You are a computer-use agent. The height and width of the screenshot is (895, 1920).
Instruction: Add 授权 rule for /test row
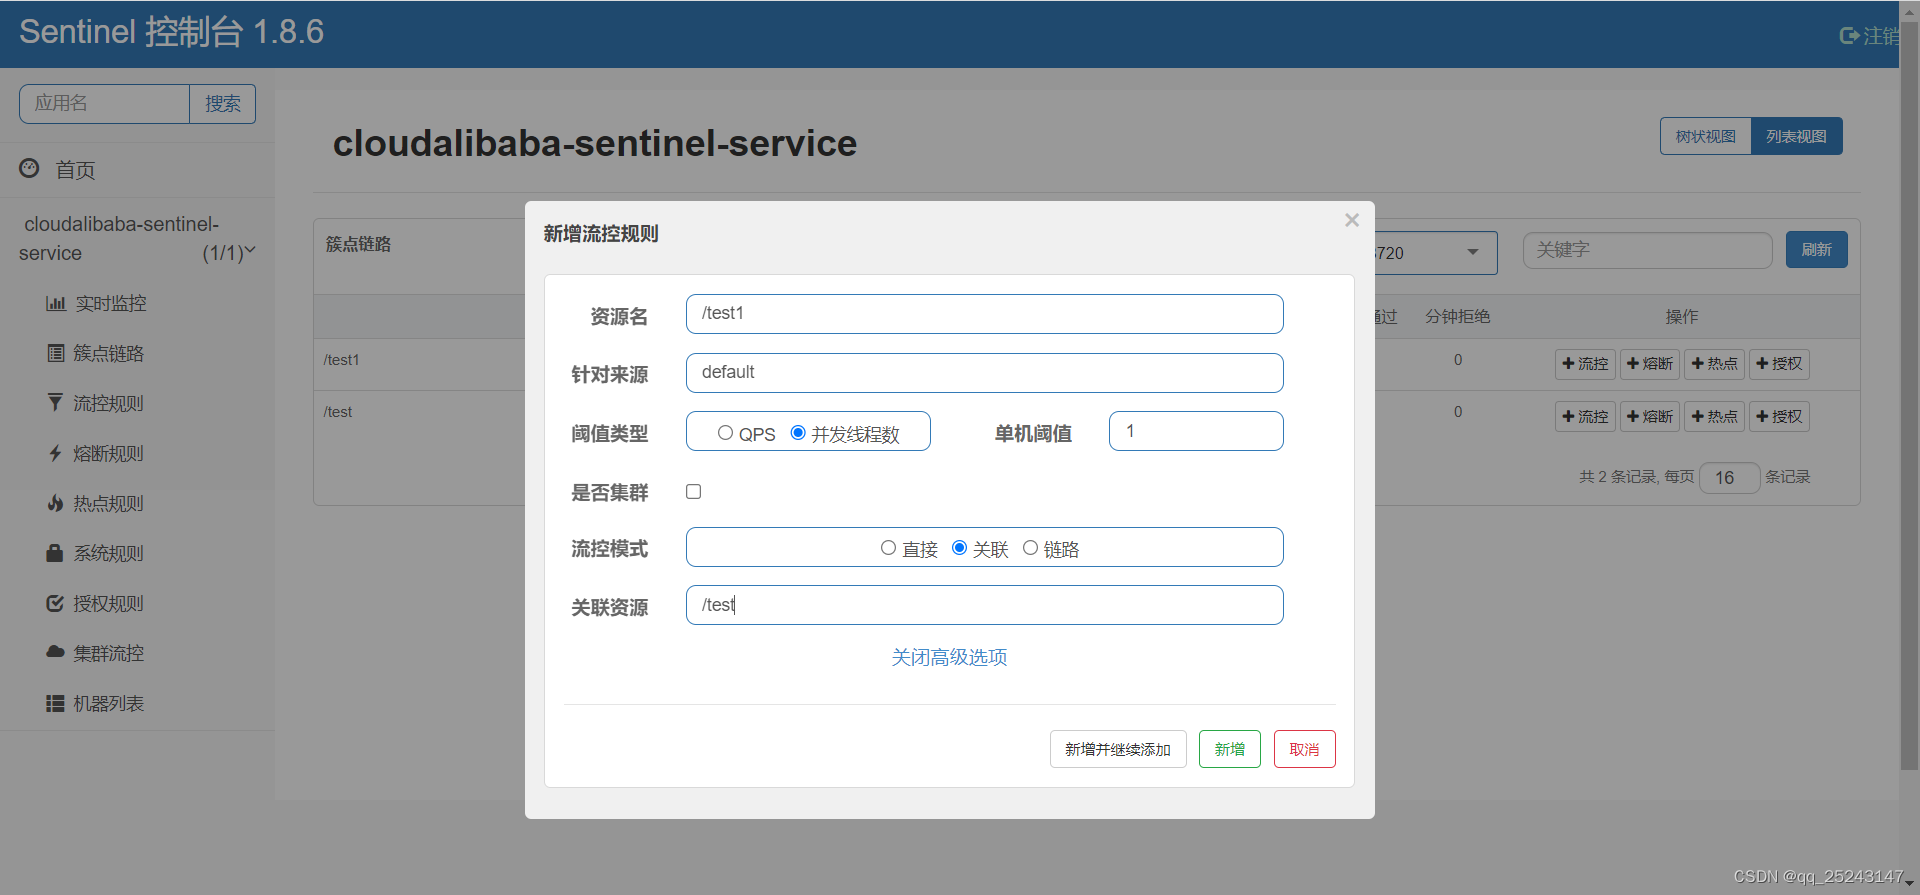tap(1779, 416)
